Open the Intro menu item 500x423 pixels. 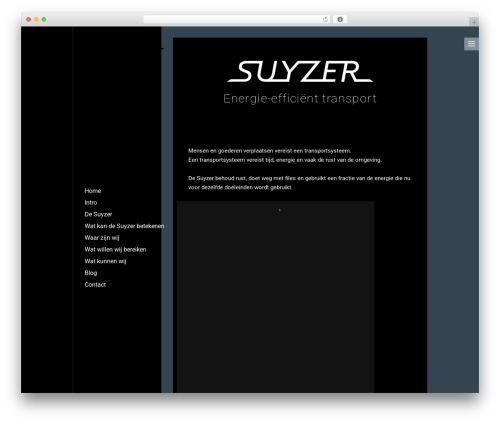pos(91,202)
